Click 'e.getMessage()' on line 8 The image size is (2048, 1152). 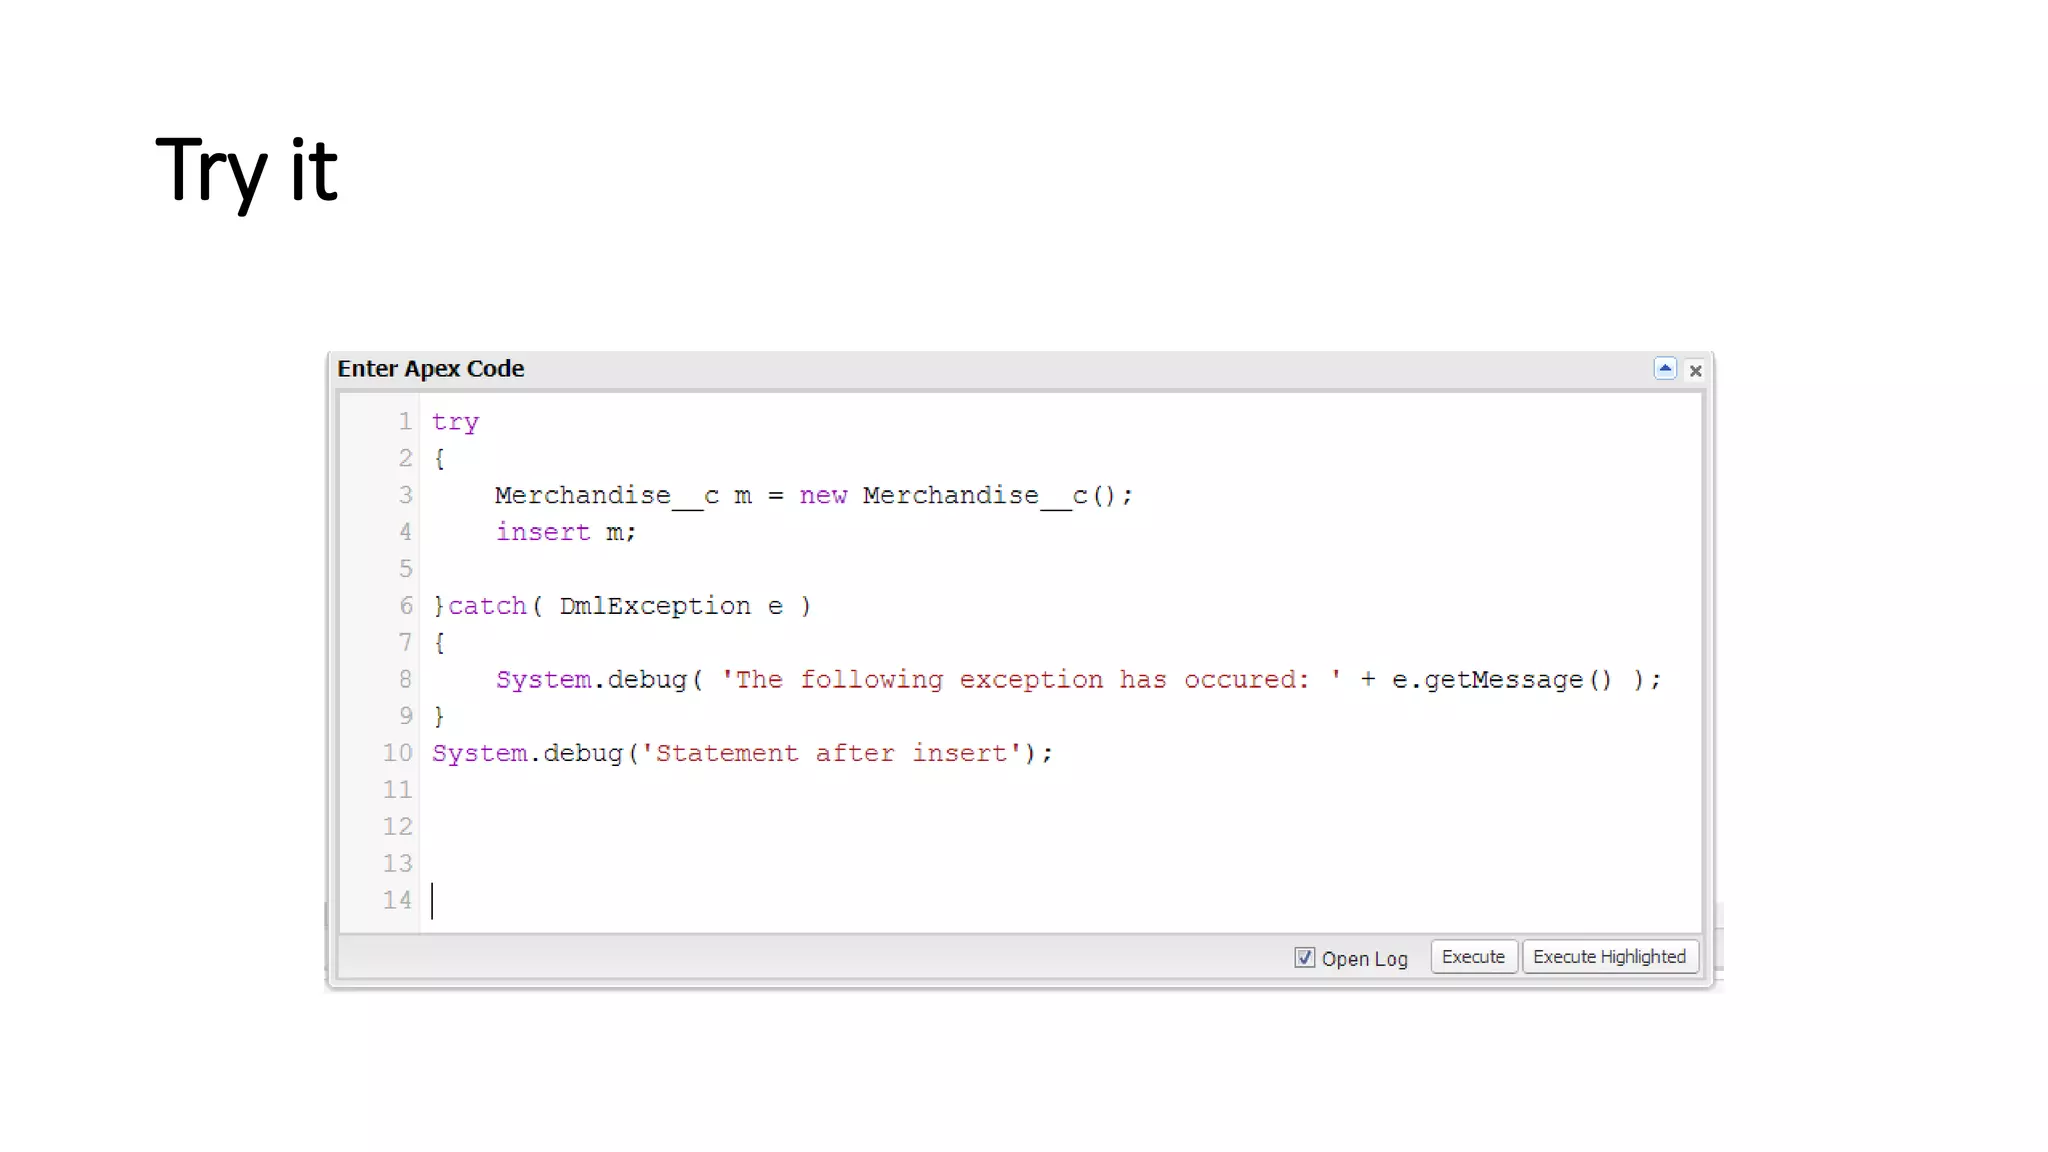pyautogui.click(x=1501, y=680)
